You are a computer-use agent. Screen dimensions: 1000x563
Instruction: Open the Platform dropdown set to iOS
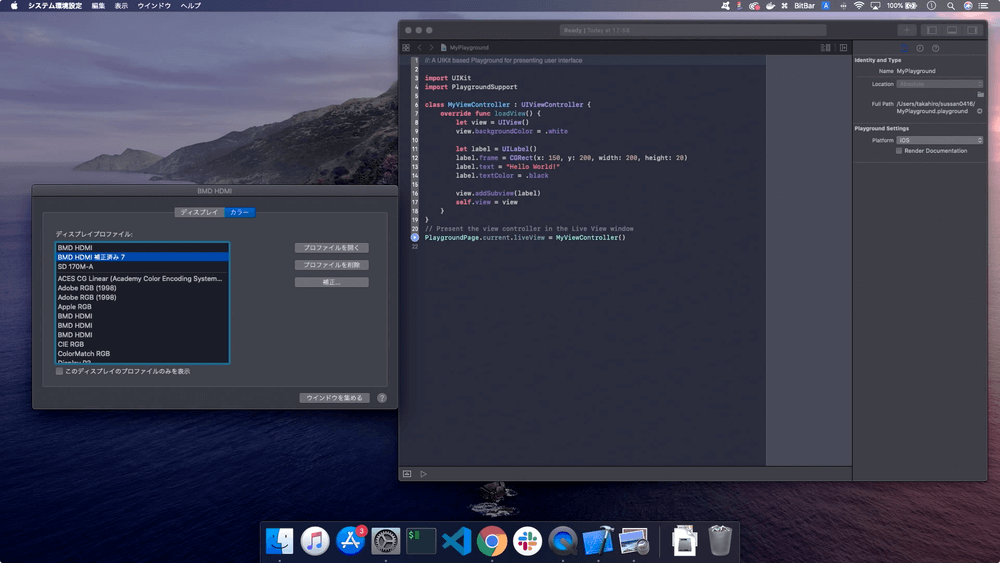(939, 140)
